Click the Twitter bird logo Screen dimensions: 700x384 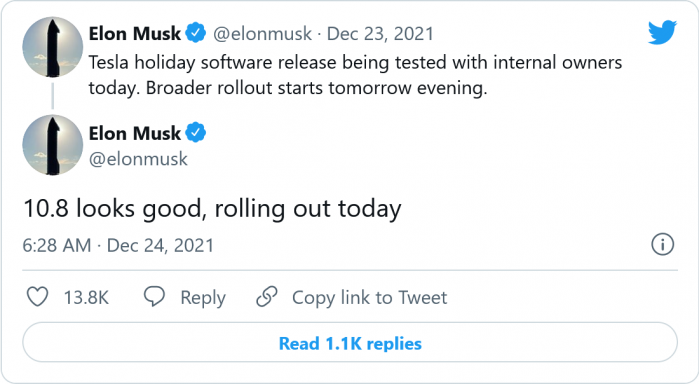point(662,32)
